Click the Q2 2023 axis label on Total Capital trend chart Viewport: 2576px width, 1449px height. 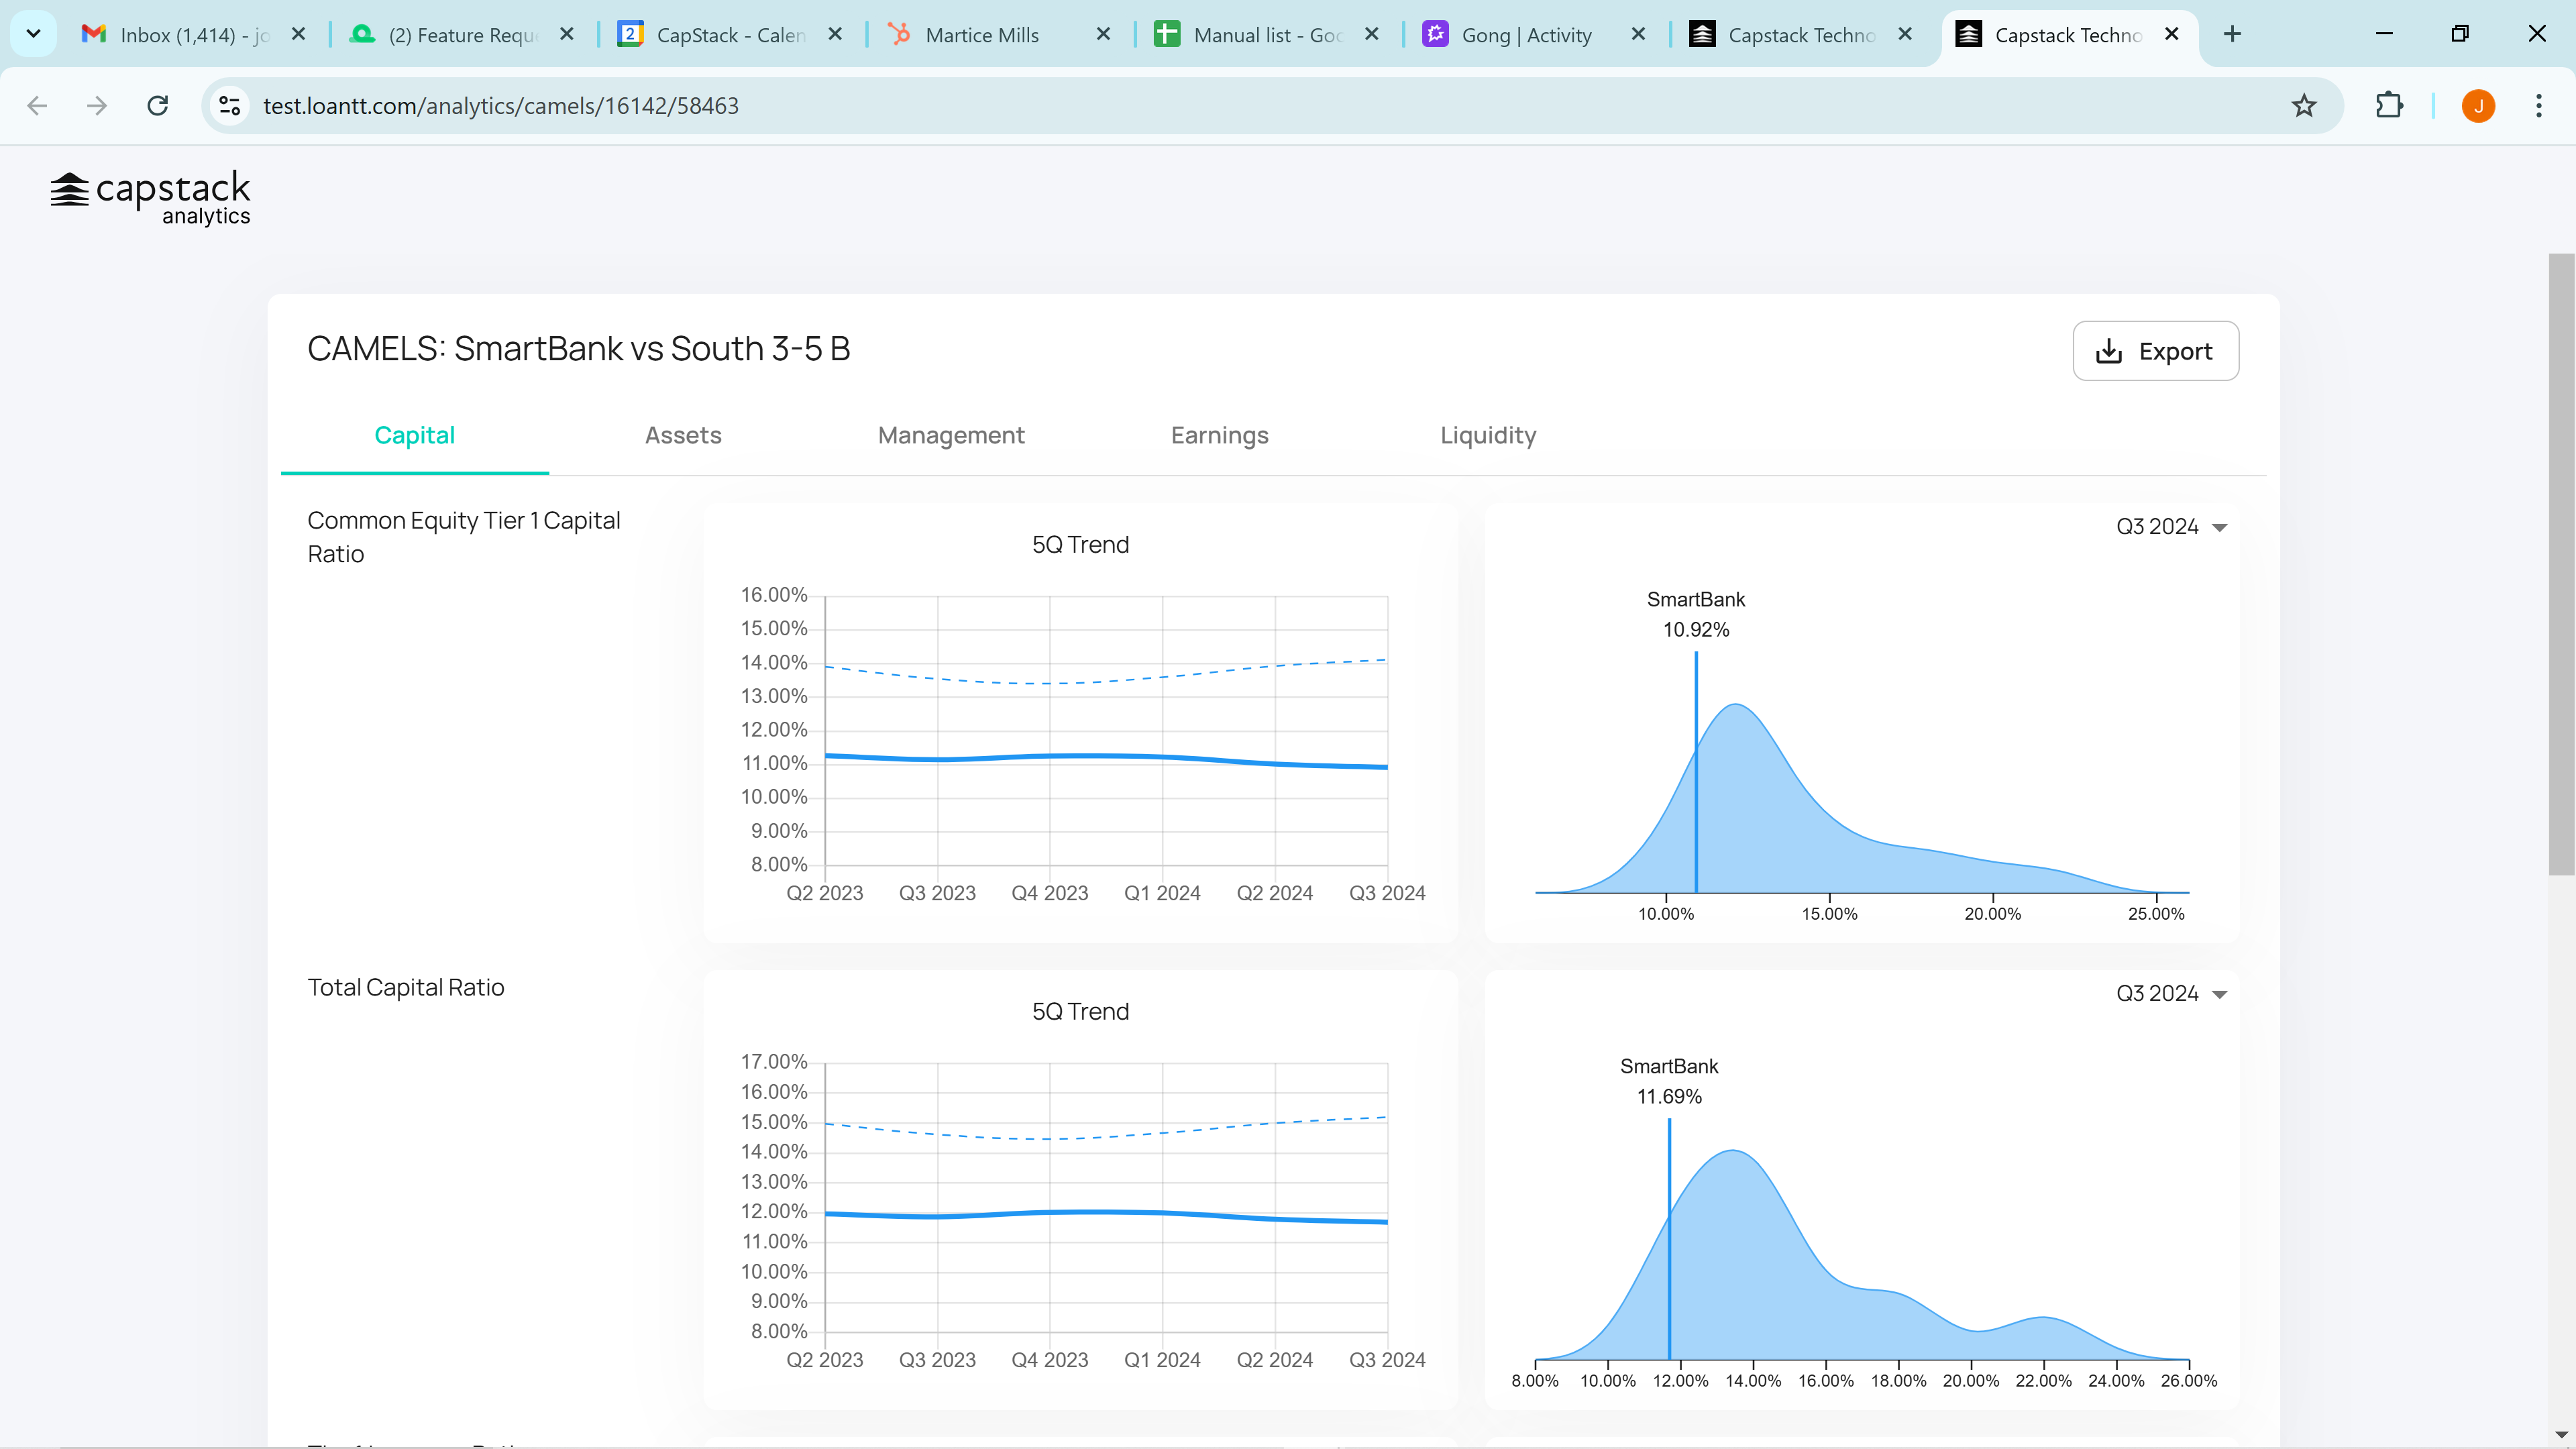tap(824, 1360)
